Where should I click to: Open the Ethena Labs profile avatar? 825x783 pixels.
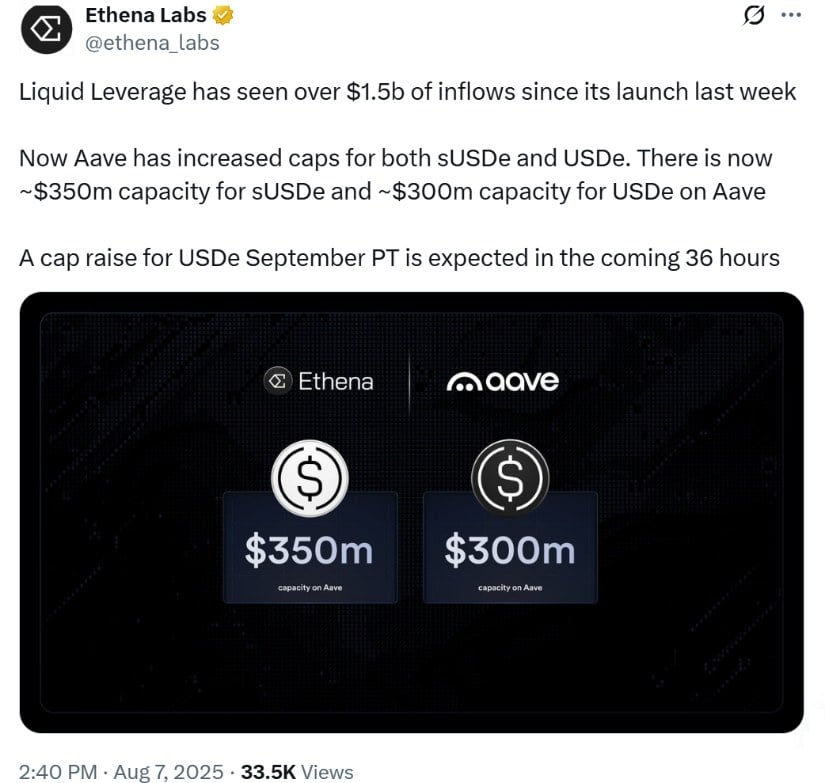click(x=46, y=29)
